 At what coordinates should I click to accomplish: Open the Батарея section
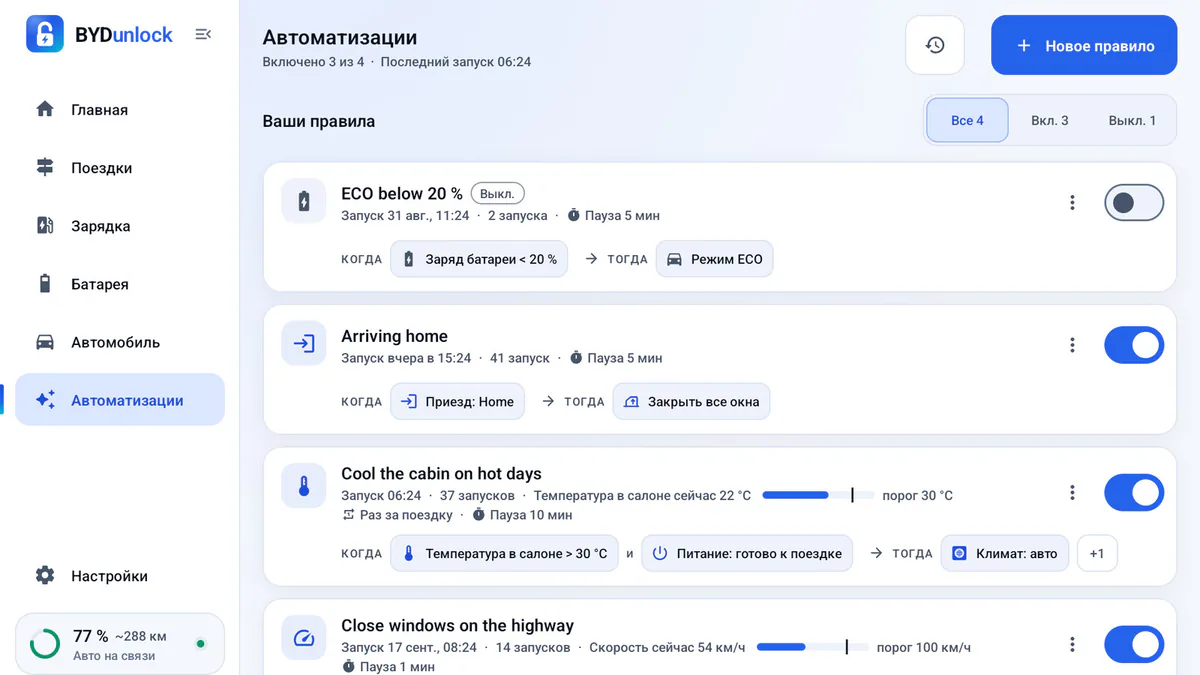click(120, 284)
